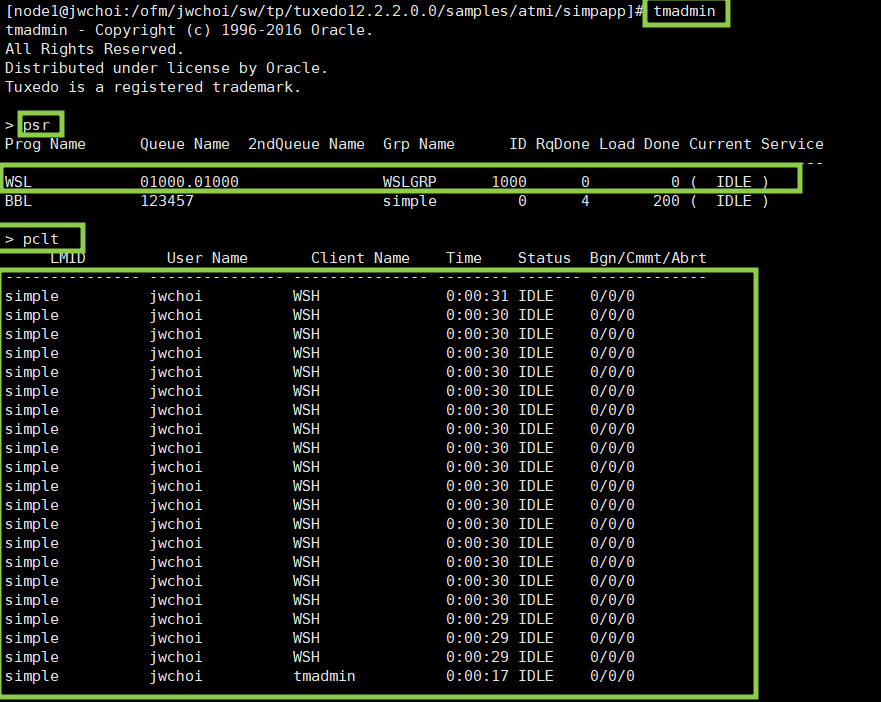Click the 'User Name' column header
The image size is (881, 702).
(x=207, y=259)
